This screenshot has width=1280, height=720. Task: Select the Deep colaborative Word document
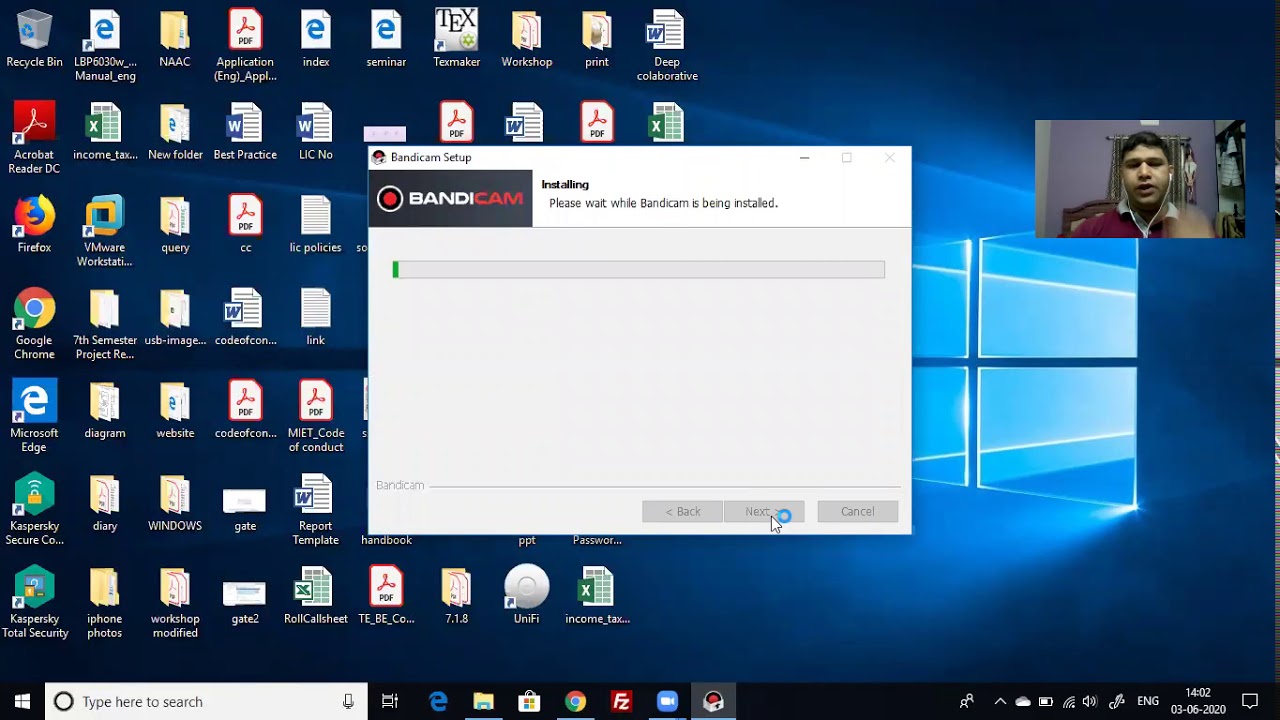pos(667,47)
